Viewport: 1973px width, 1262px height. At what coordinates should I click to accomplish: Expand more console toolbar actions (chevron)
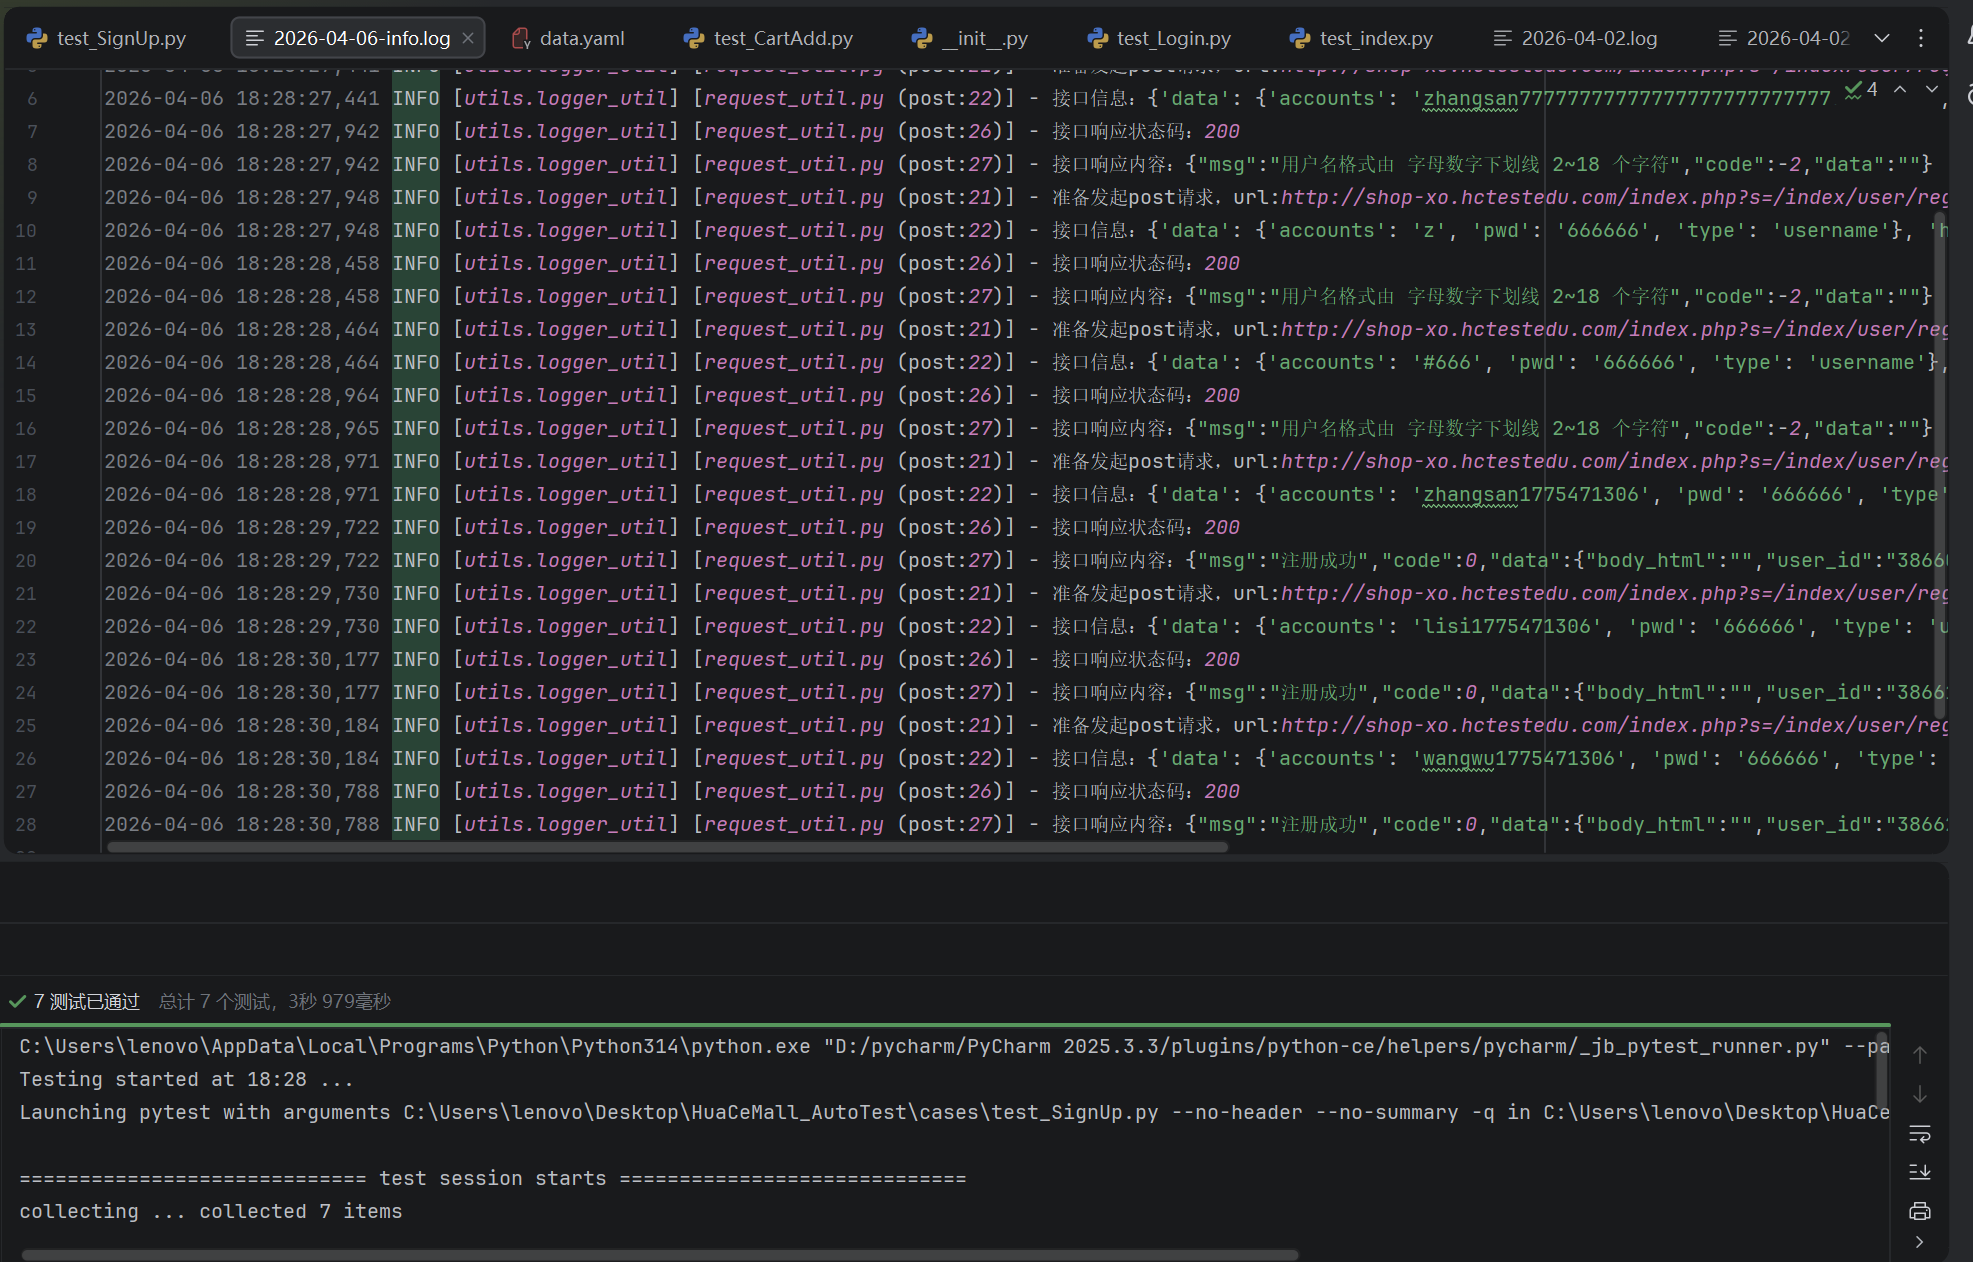(1919, 1242)
